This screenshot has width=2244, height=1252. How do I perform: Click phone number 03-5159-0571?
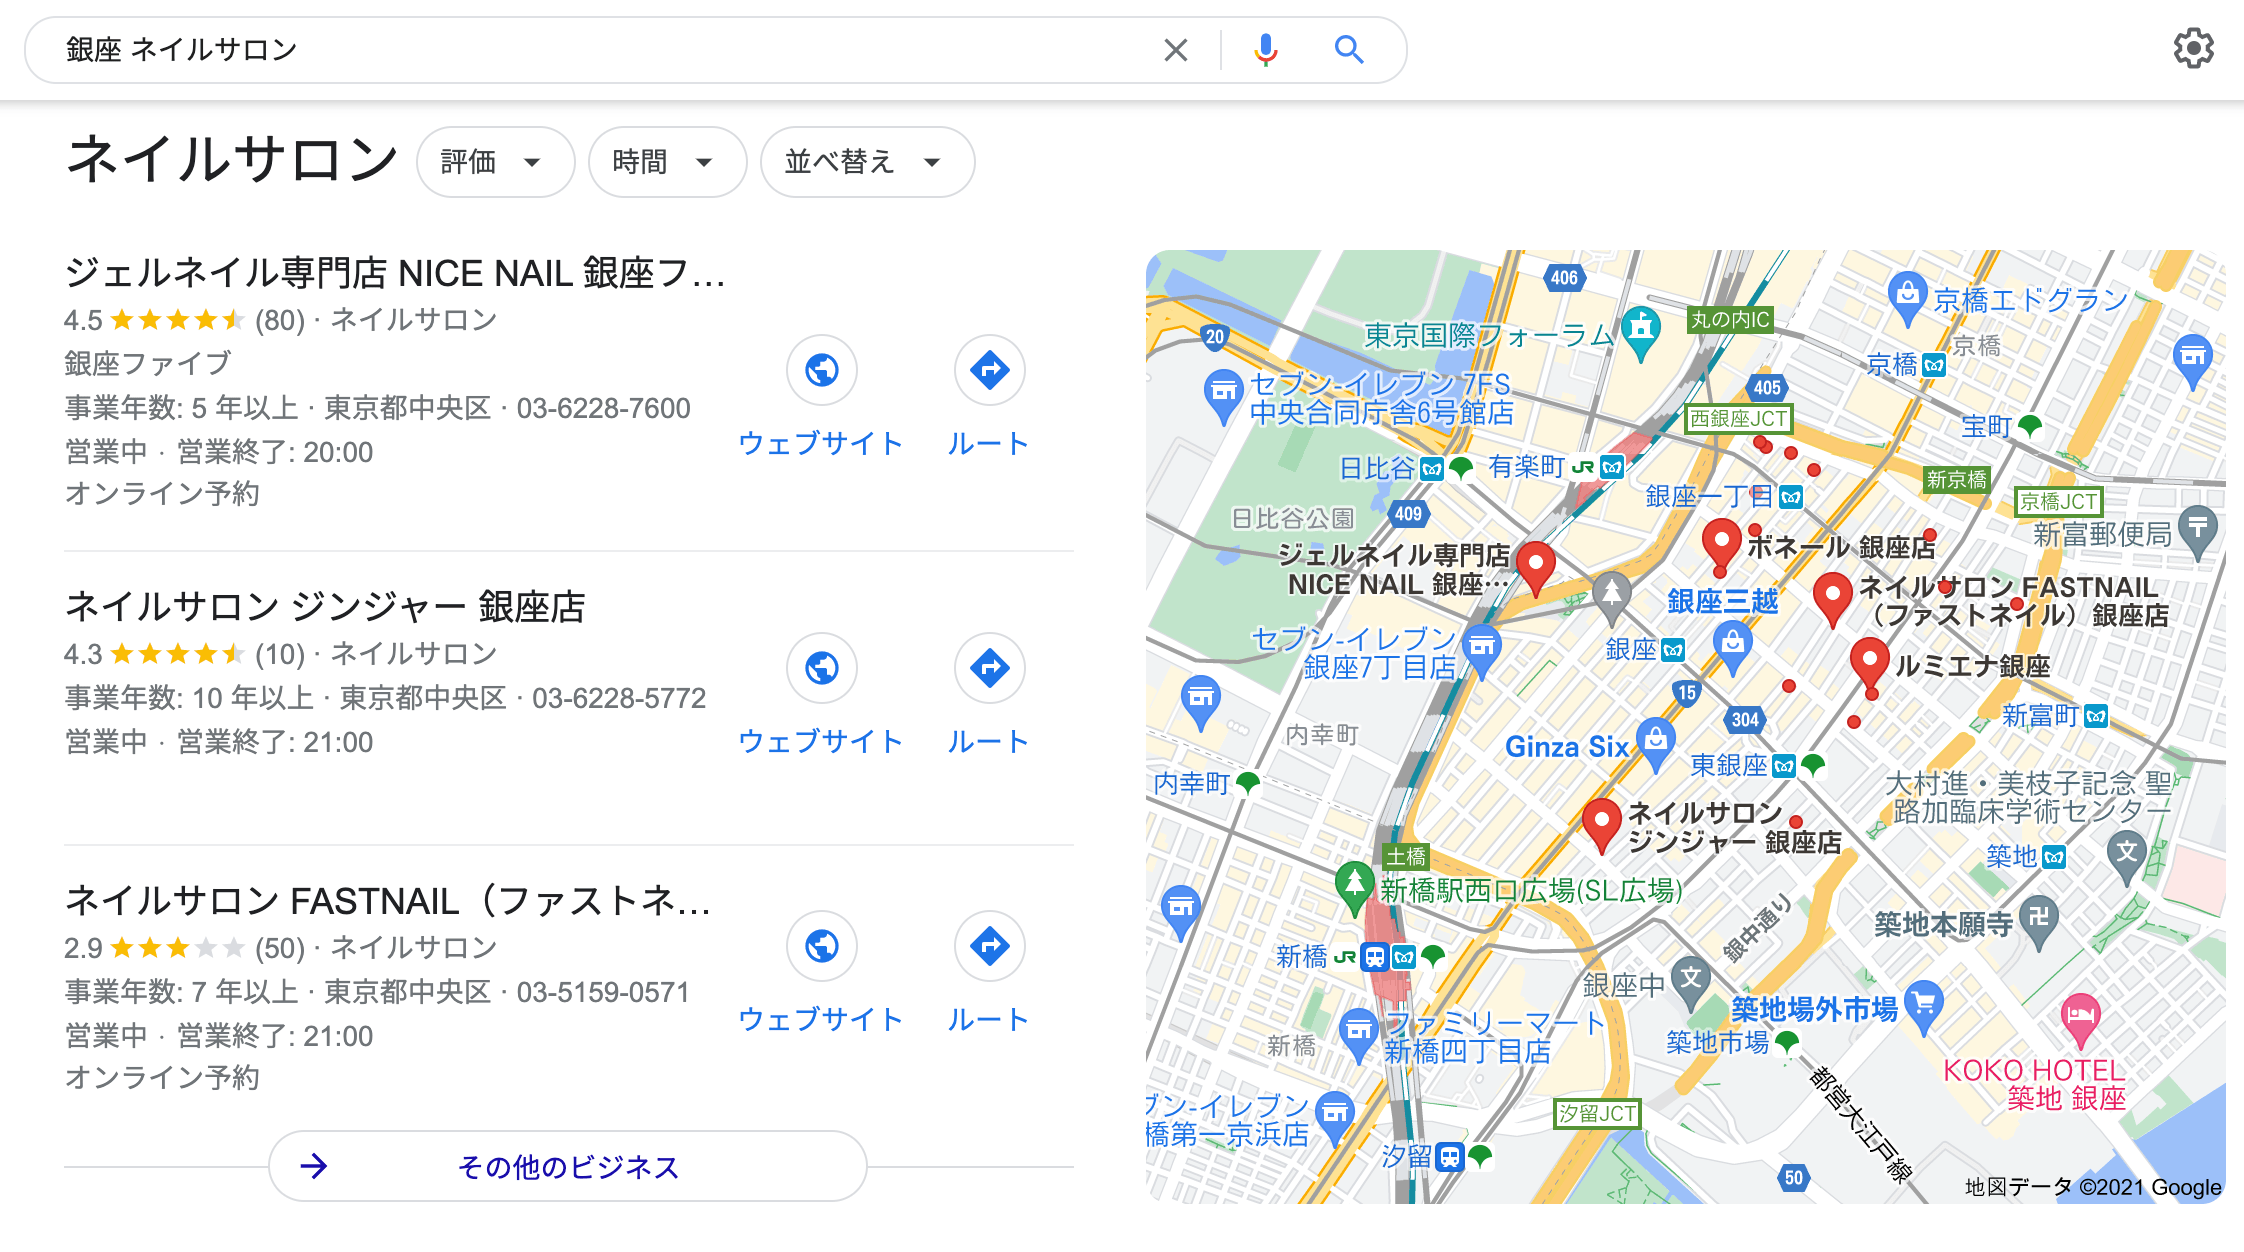[603, 992]
